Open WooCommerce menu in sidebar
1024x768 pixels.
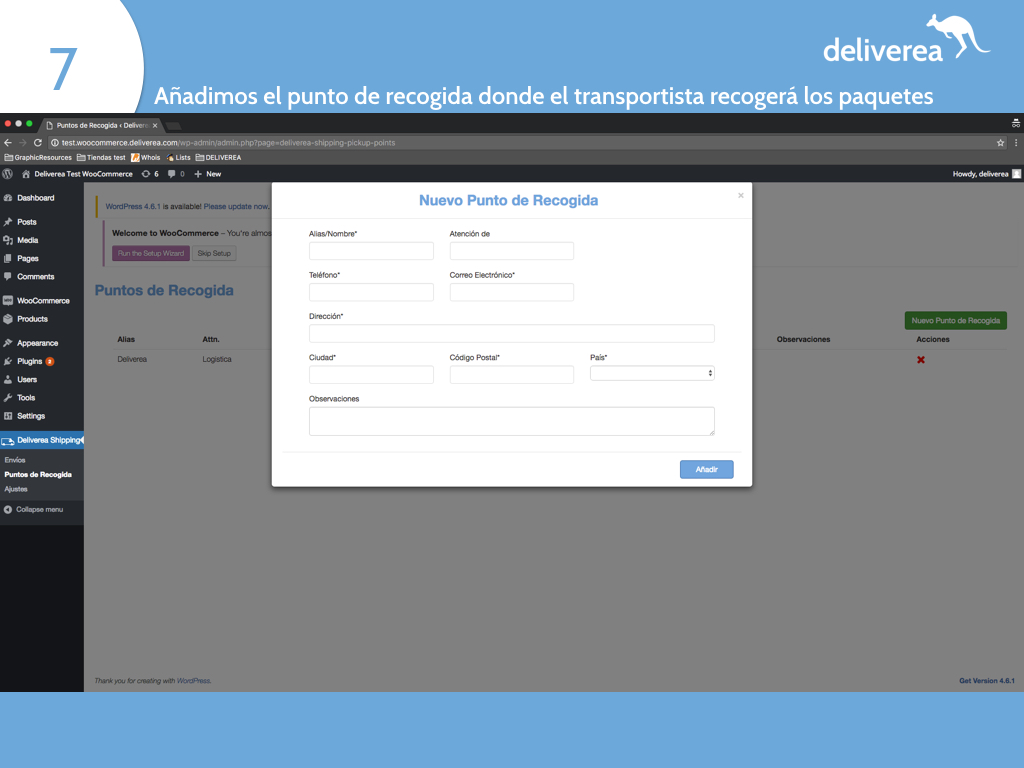click(42, 301)
